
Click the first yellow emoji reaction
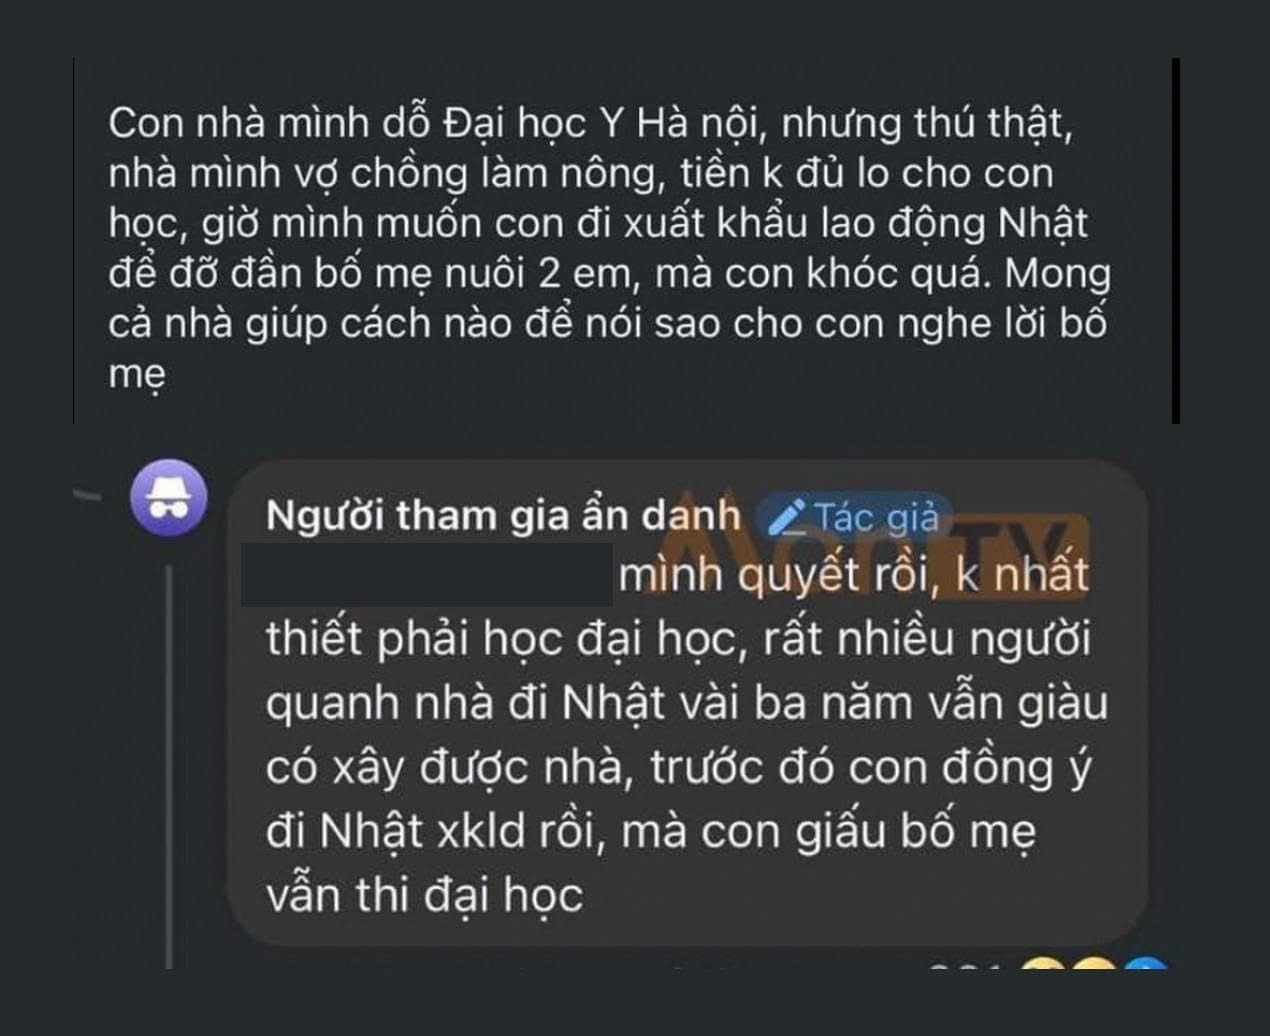point(1043,967)
